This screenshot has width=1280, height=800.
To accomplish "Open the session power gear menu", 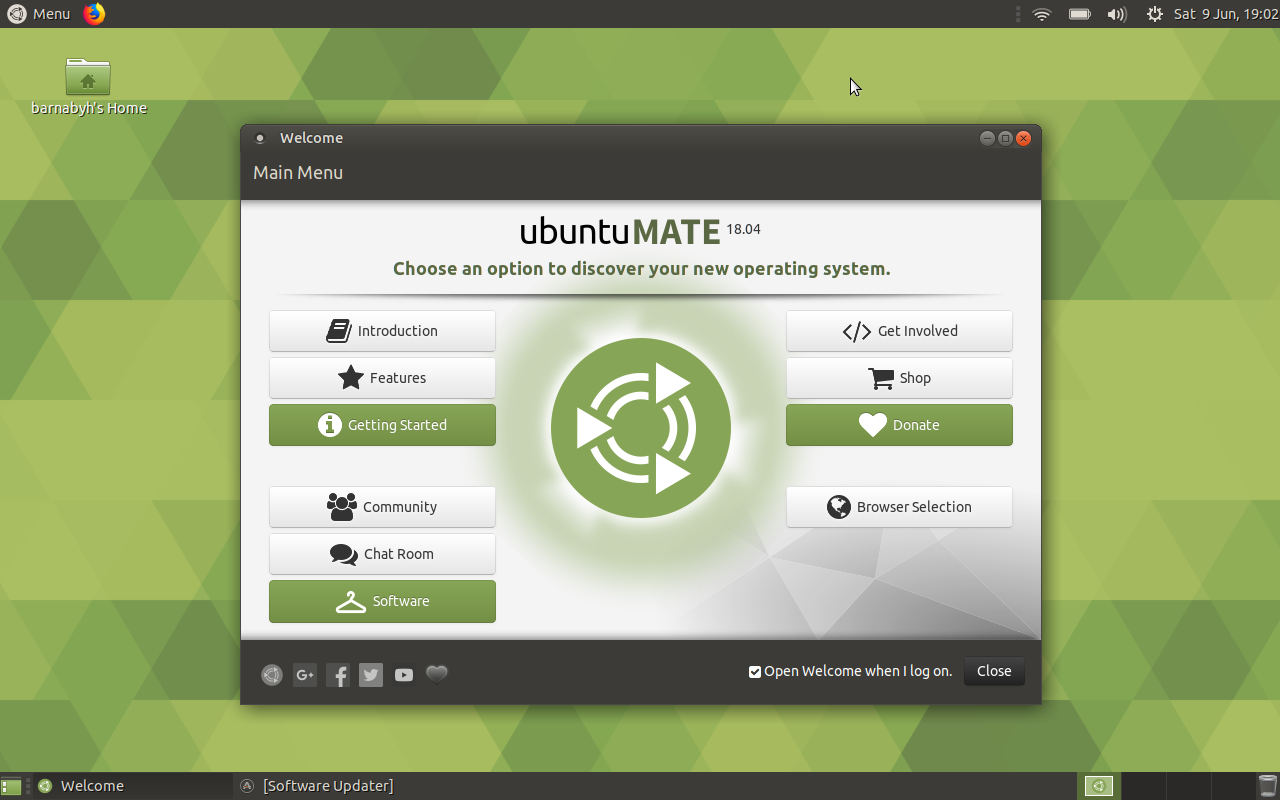I will click(1155, 14).
